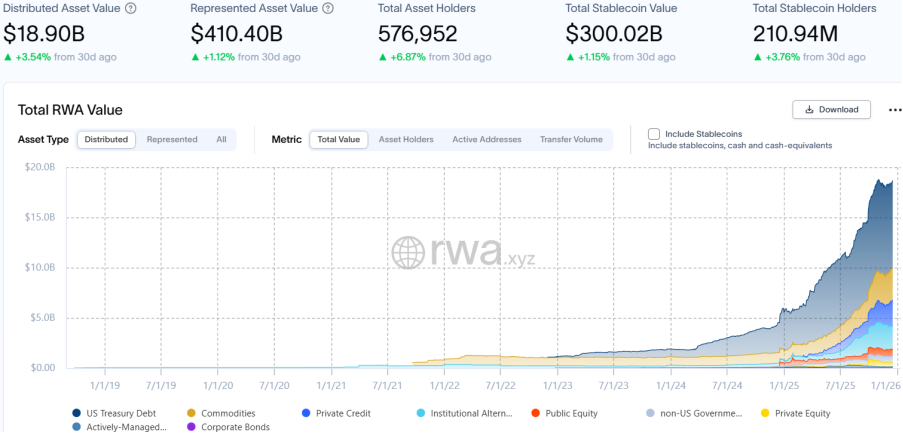Switch metric to Asset Holders
This screenshot has height=433, width=903.
(406, 140)
